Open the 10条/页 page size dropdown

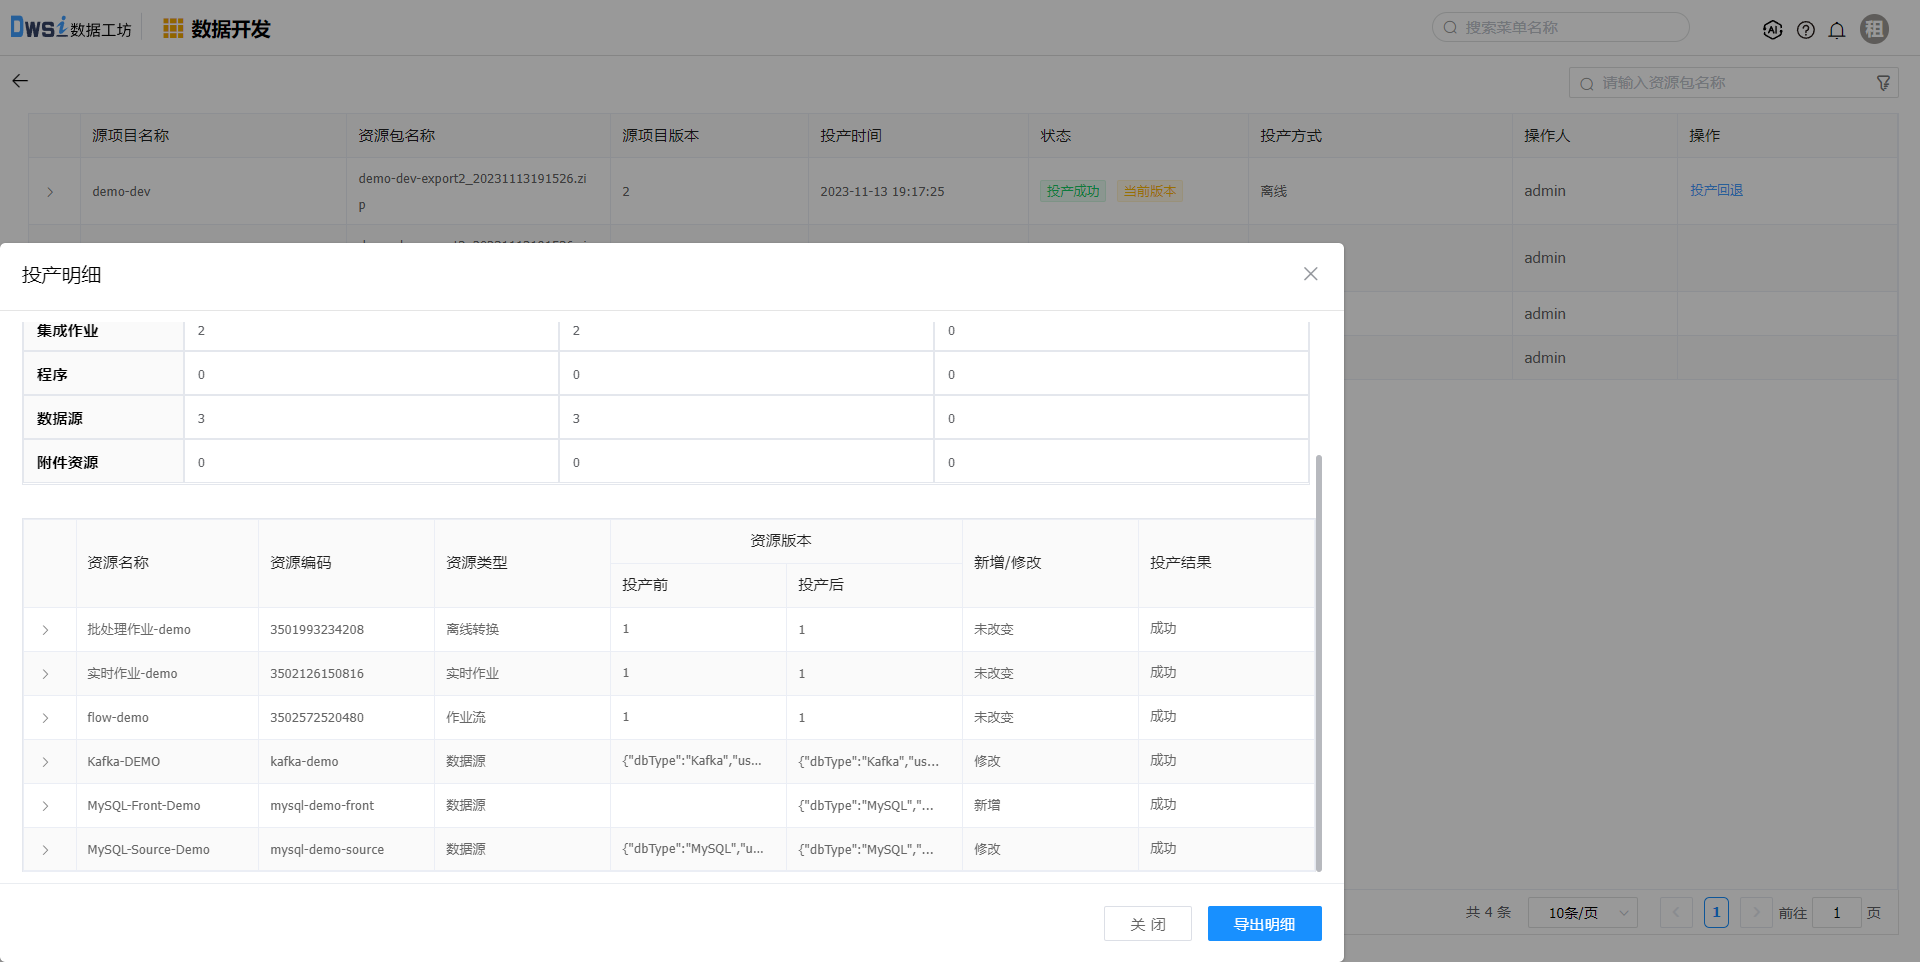(x=1582, y=913)
